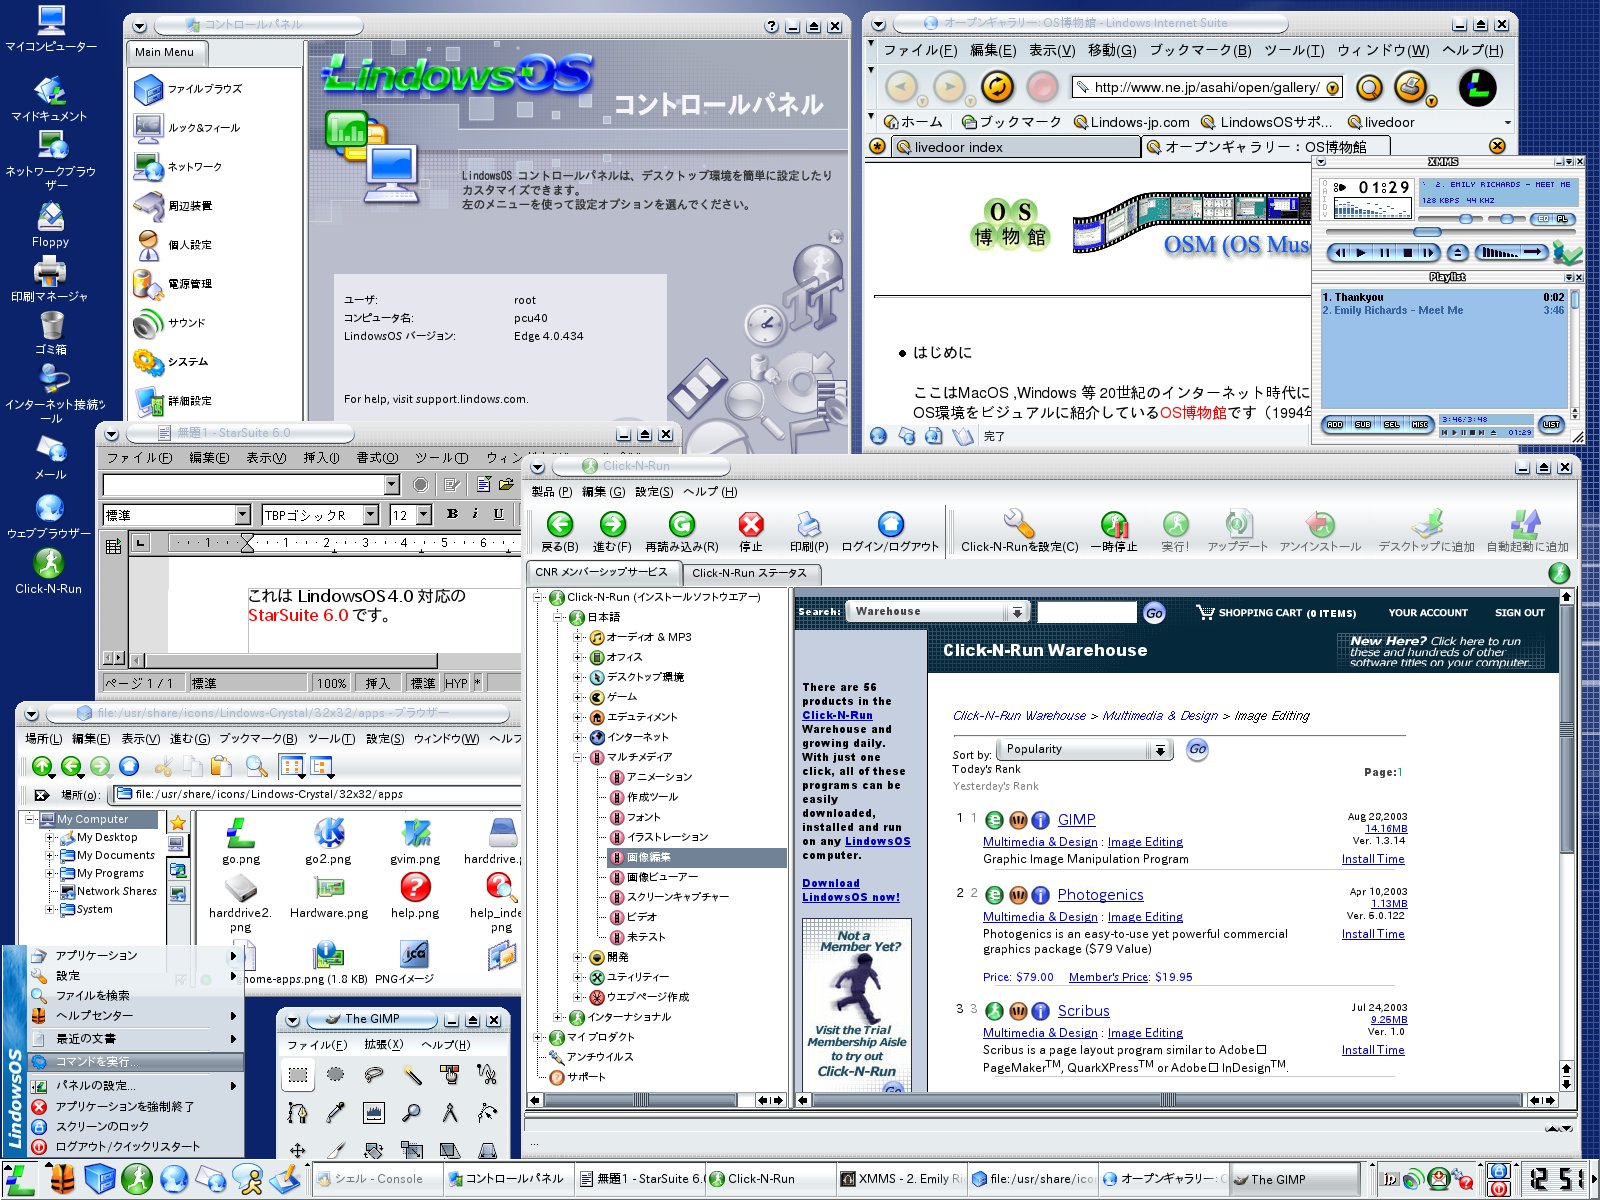Click YOUR ACCOUNT in the Warehouse header
Screen dimensions: 1600x1200
tap(1428, 613)
